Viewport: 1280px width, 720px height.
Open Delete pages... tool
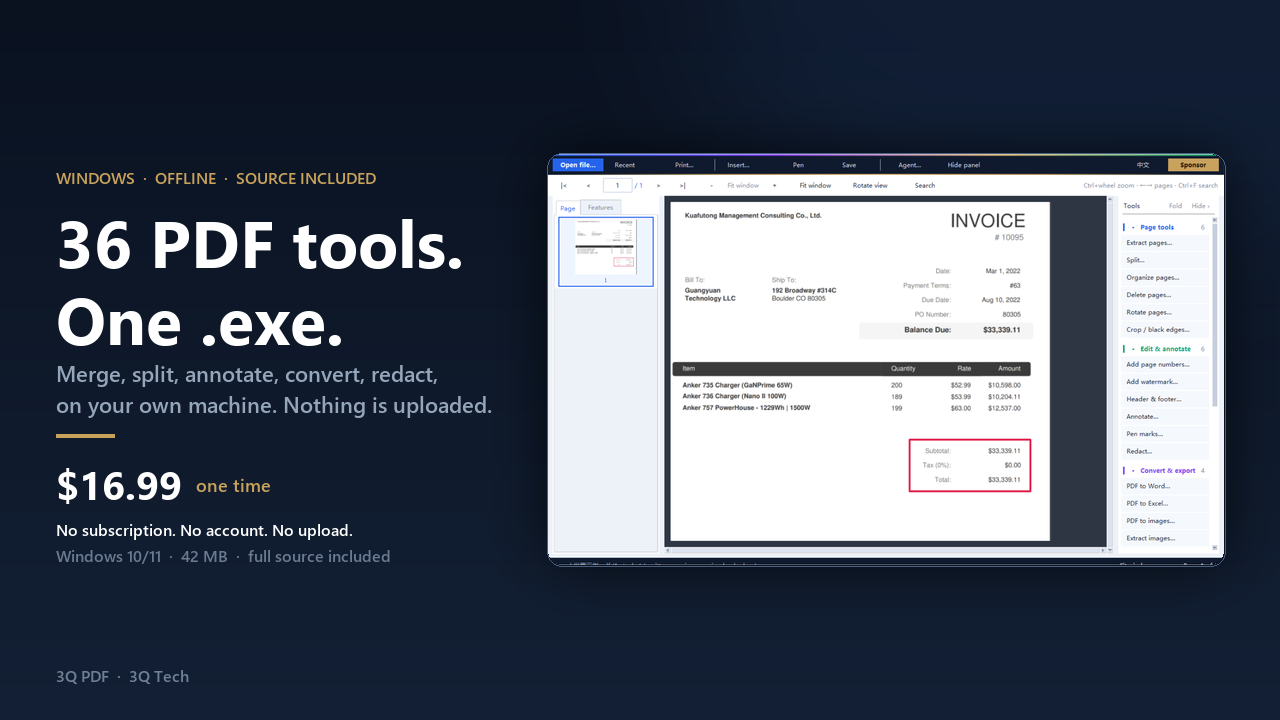click(x=1165, y=295)
